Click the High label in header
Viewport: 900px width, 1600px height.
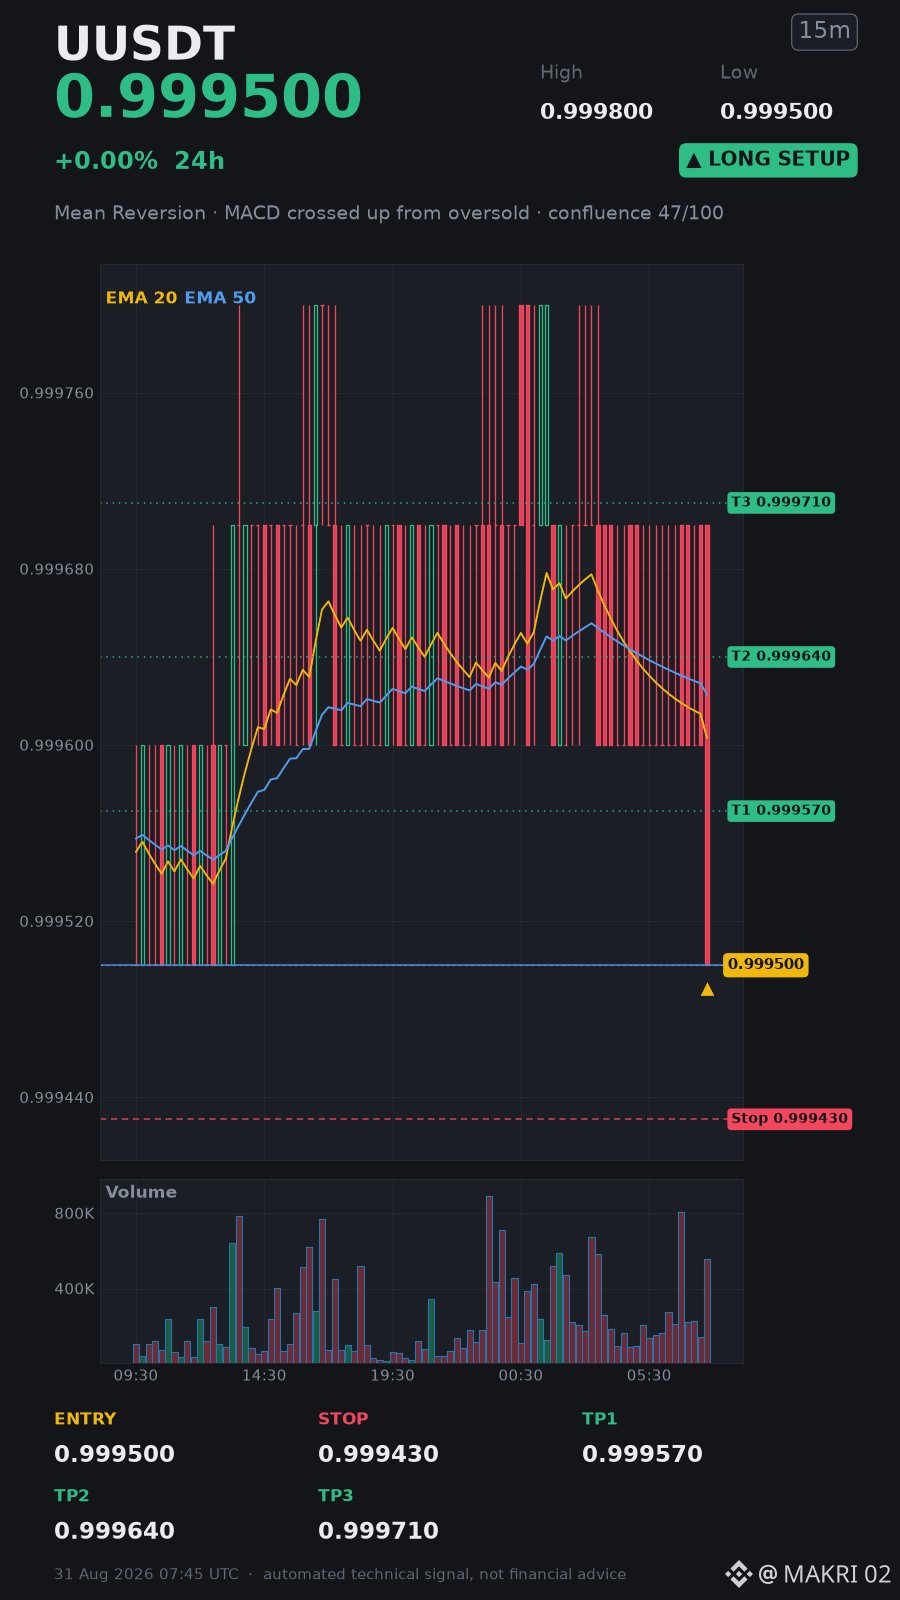coord(561,72)
